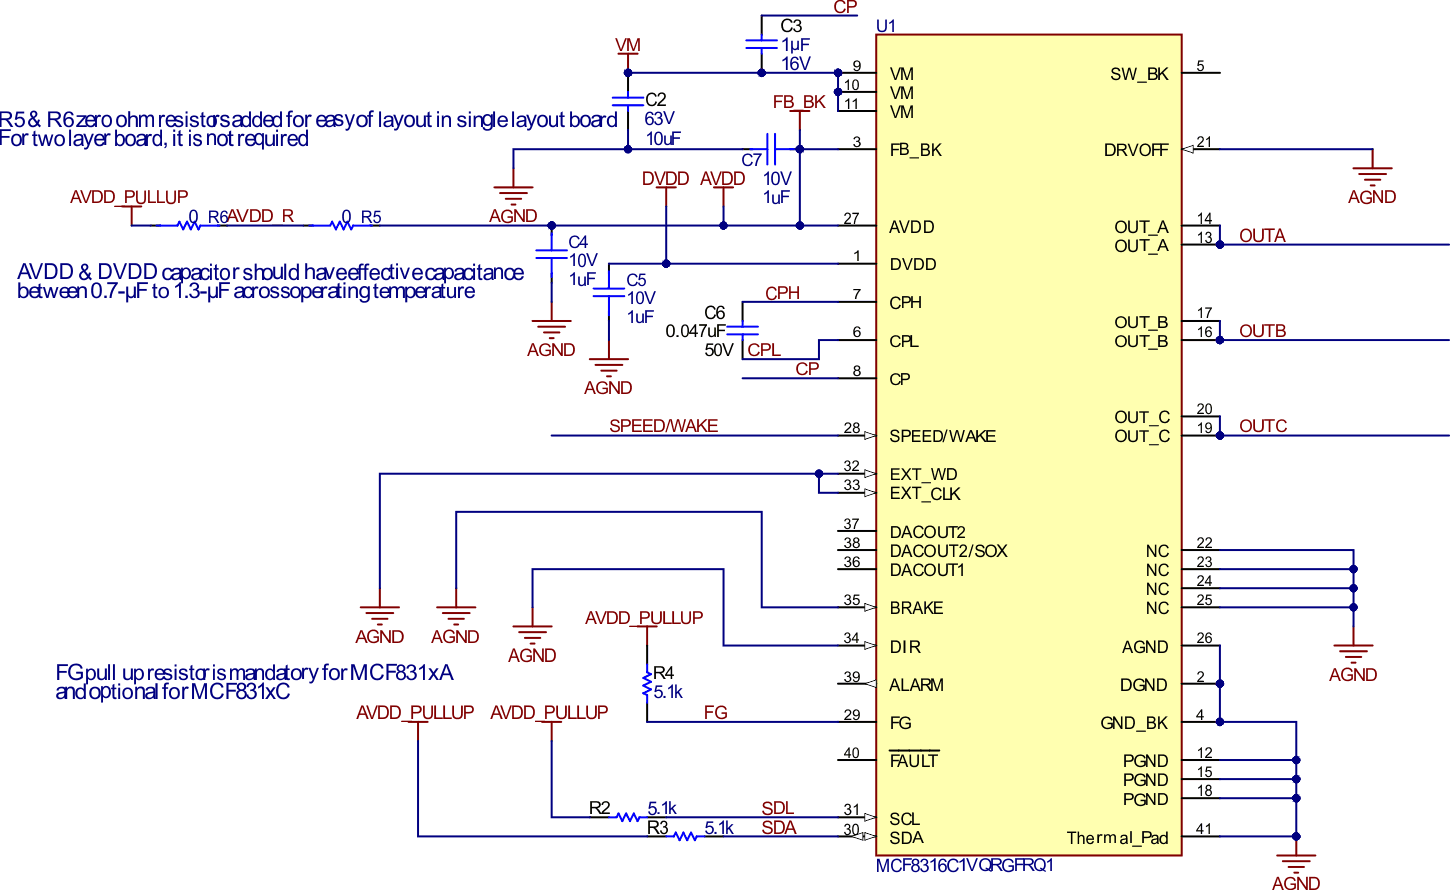Click the AVDD_PULLUP label left of R6
Screen dimensions: 1450x890
(129, 197)
